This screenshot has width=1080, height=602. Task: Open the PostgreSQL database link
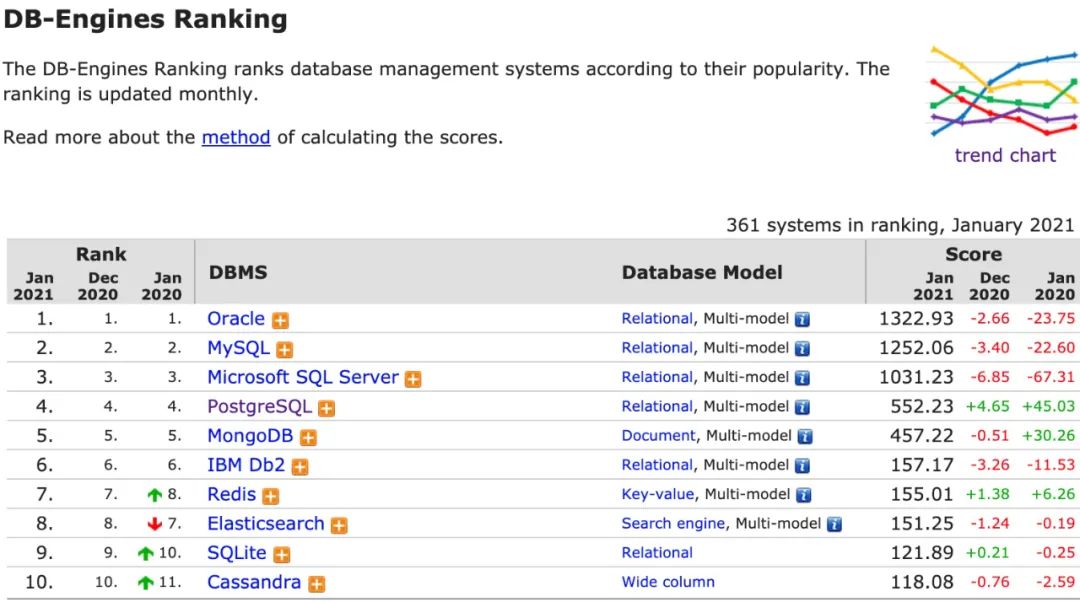tap(259, 407)
